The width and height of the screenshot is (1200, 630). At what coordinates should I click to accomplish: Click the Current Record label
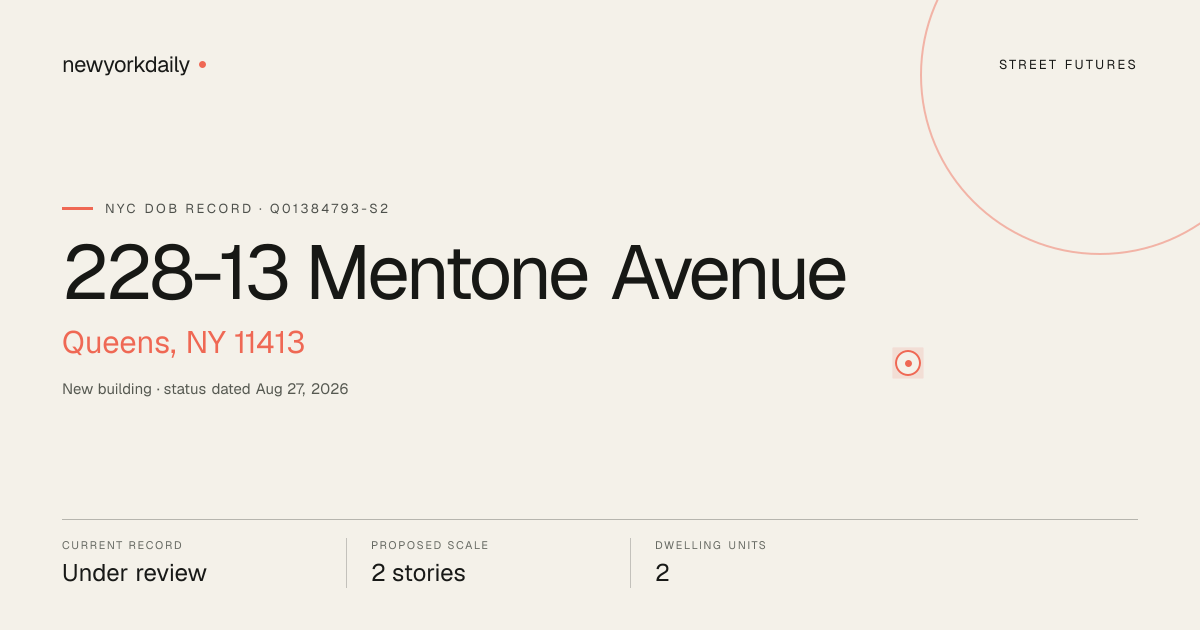pos(122,546)
